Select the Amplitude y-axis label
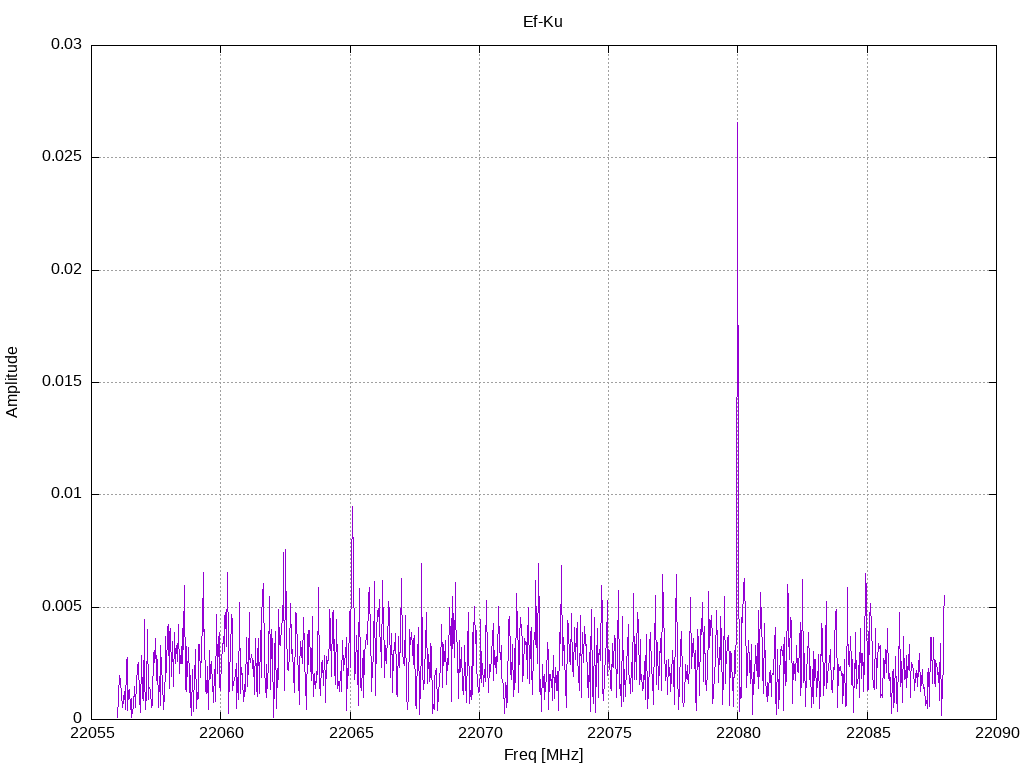This screenshot has height=768, width=1024. (12, 382)
